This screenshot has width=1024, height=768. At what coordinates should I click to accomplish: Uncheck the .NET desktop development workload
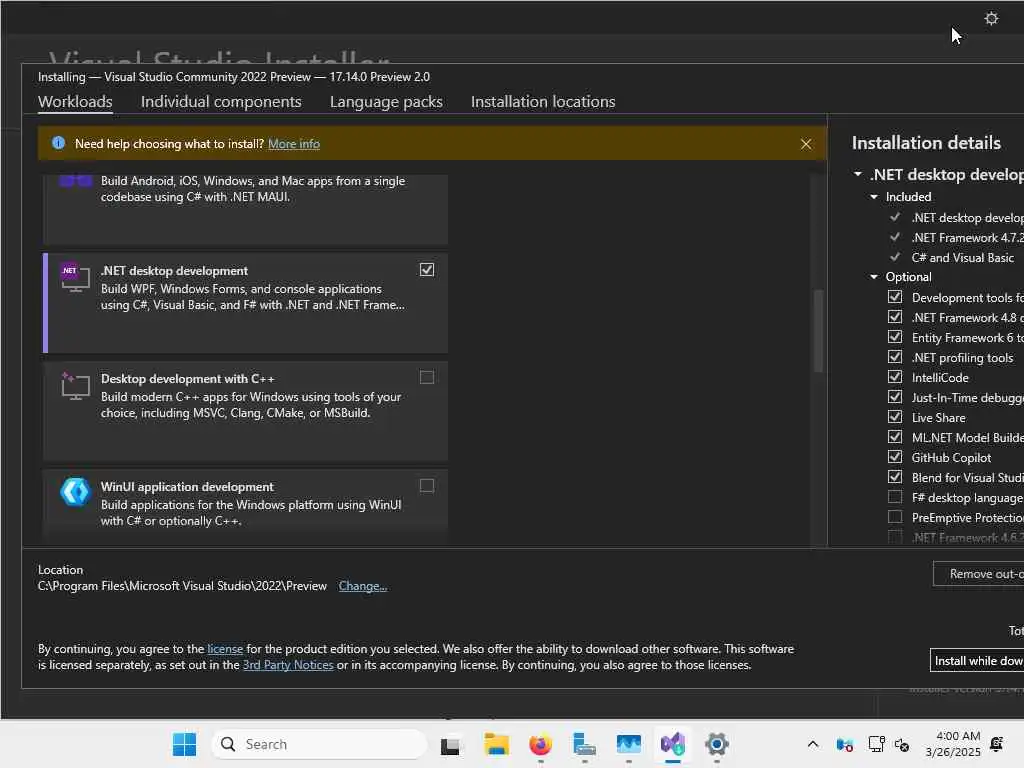tap(426, 270)
